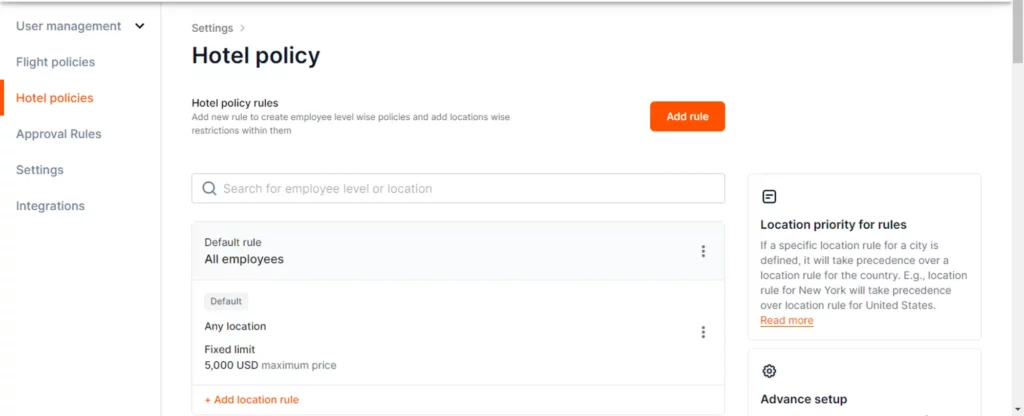Screen dimensions: 1024x416
Task: Open the three-dot menu for Default rule
Action: [703, 251]
